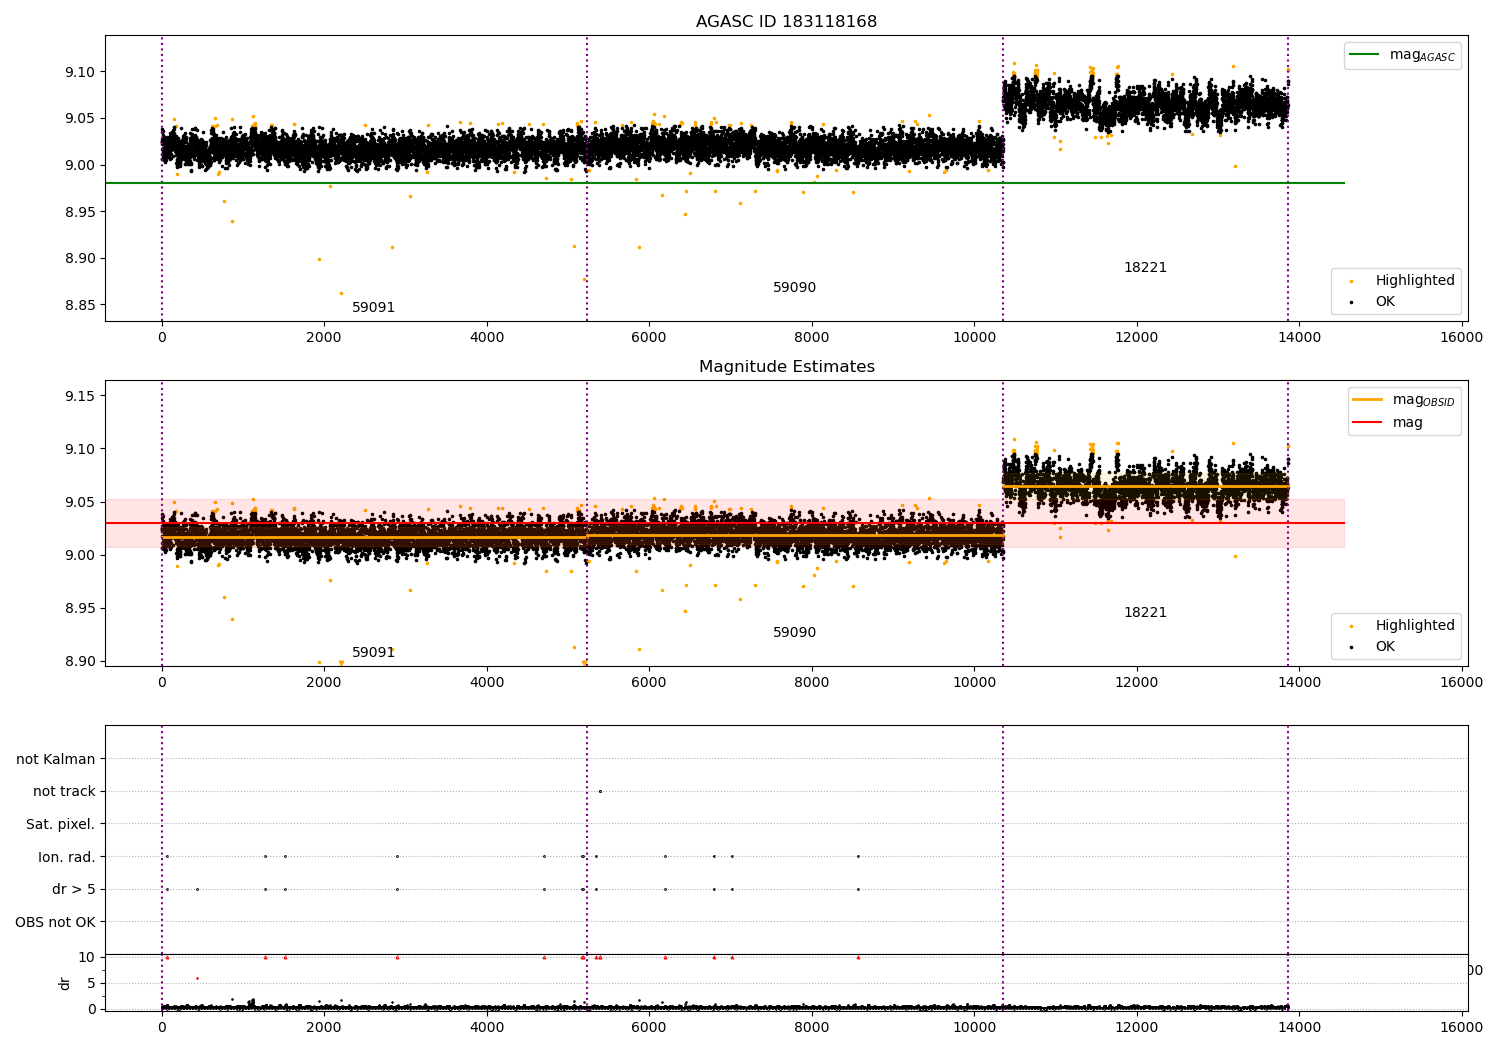Click the 8.85 y-tick in the top plot

coord(79,306)
